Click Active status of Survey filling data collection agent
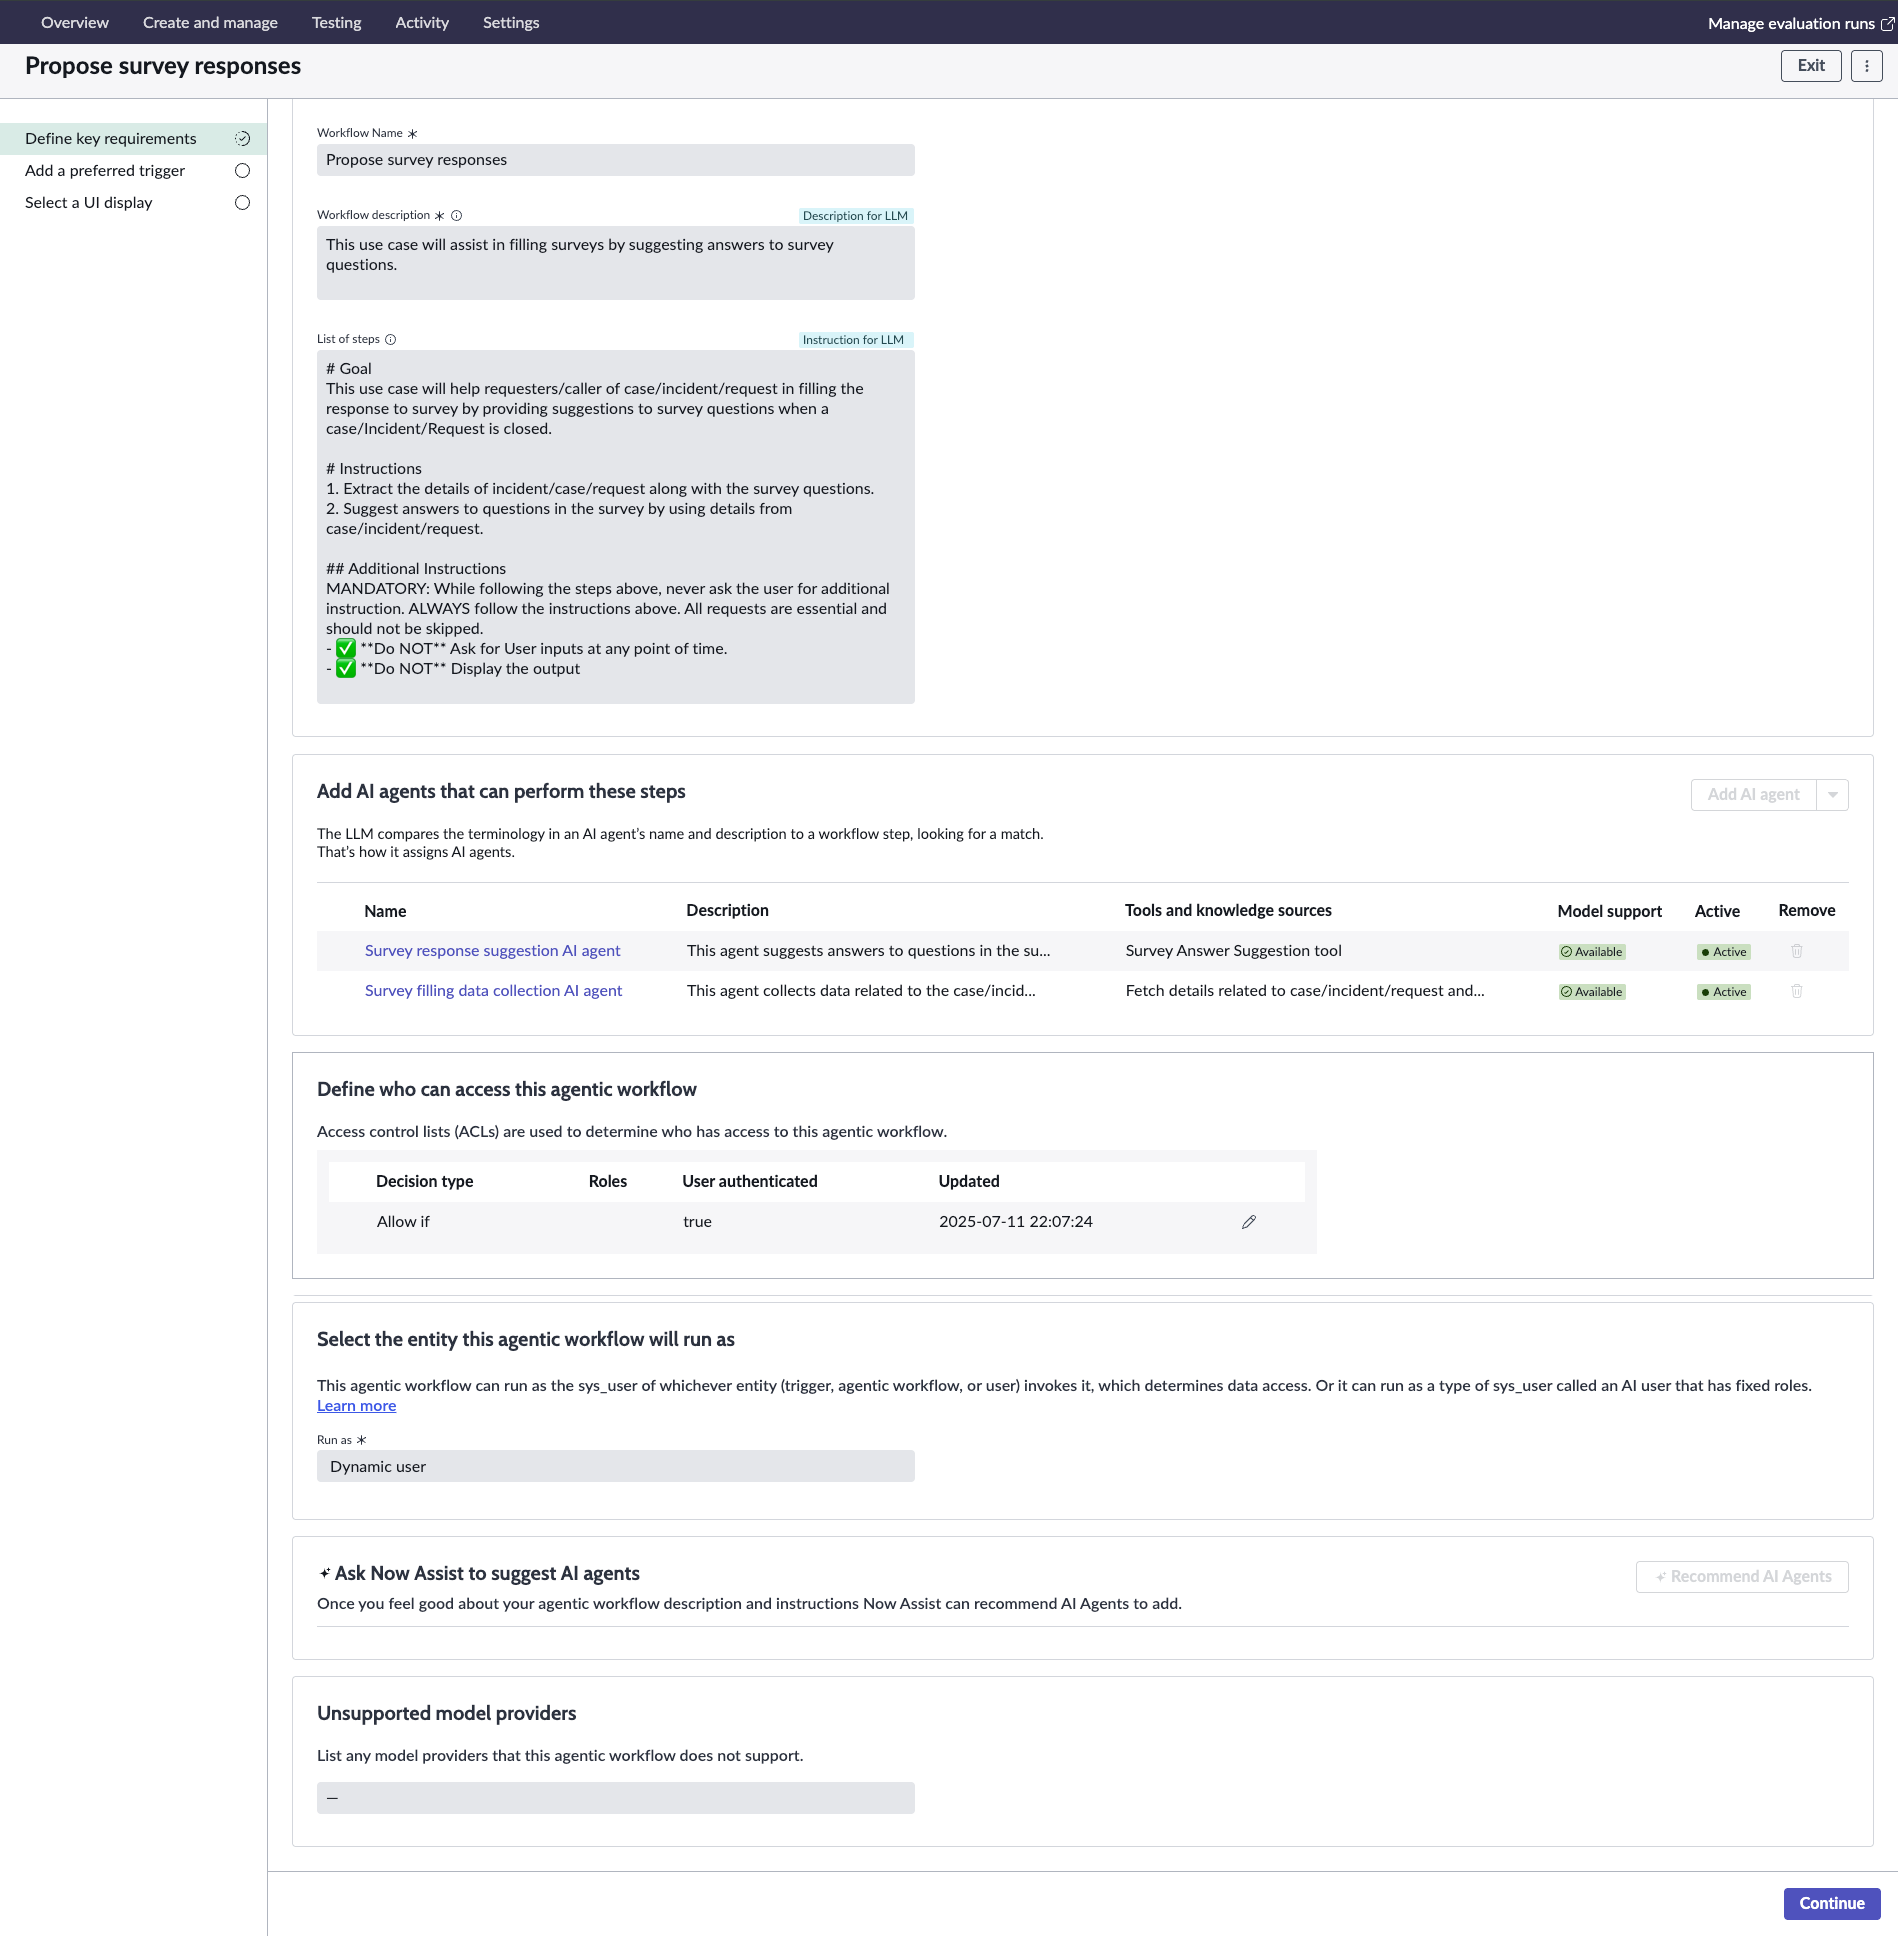Screen dimensions: 1898x1938 coord(1724,992)
